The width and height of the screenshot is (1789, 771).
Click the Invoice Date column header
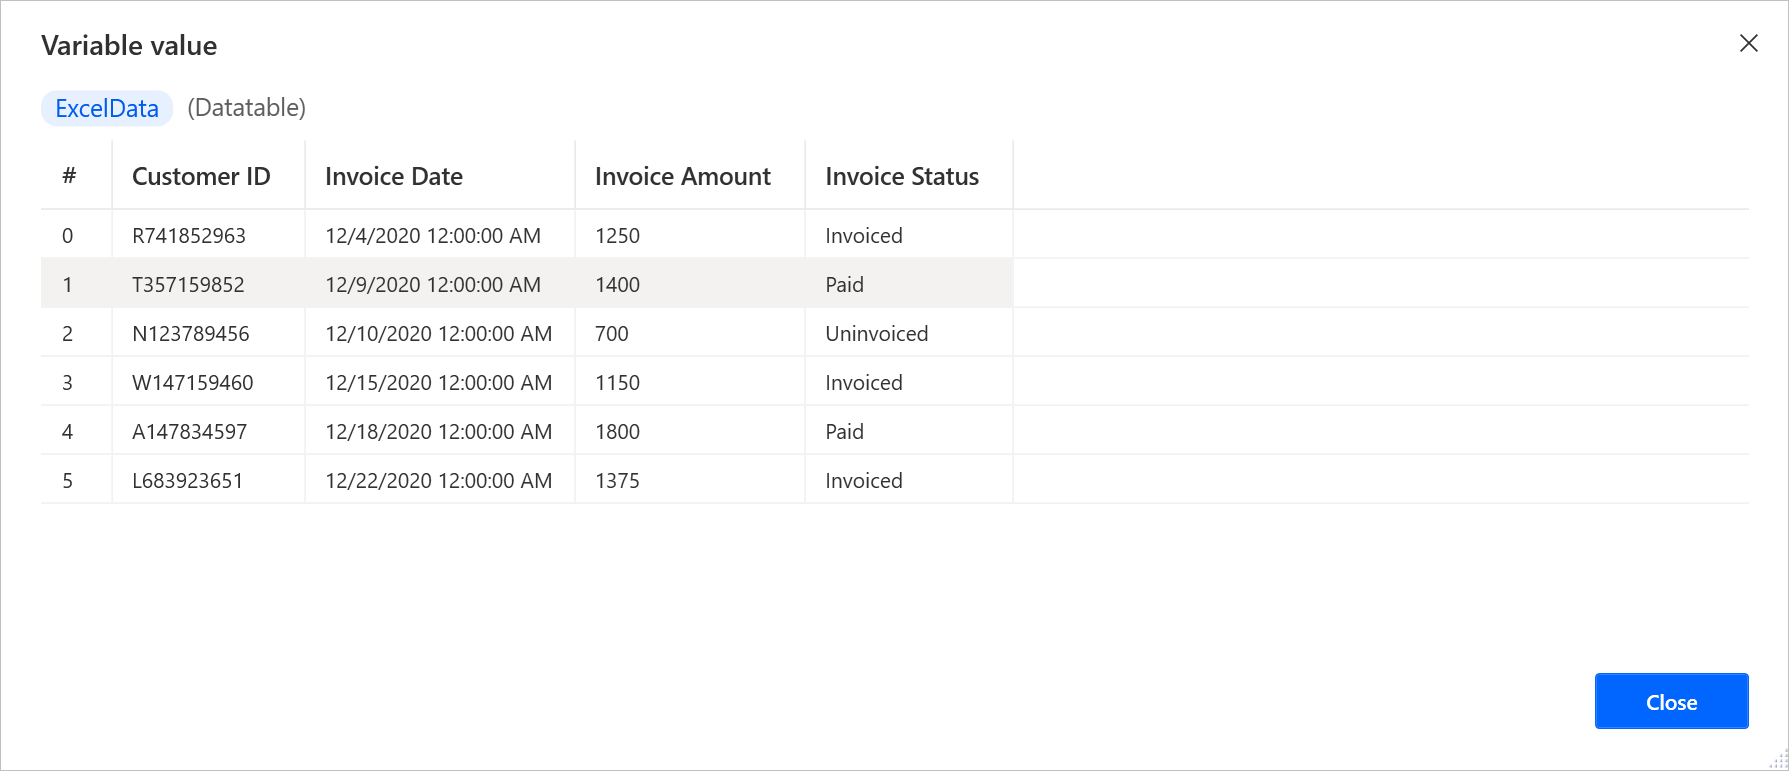(394, 177)
